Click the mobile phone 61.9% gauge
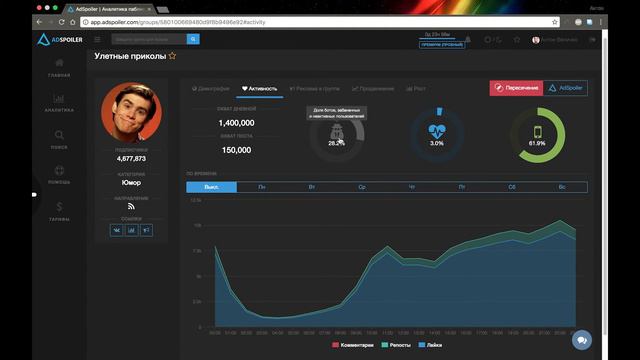 coord(537,135)
